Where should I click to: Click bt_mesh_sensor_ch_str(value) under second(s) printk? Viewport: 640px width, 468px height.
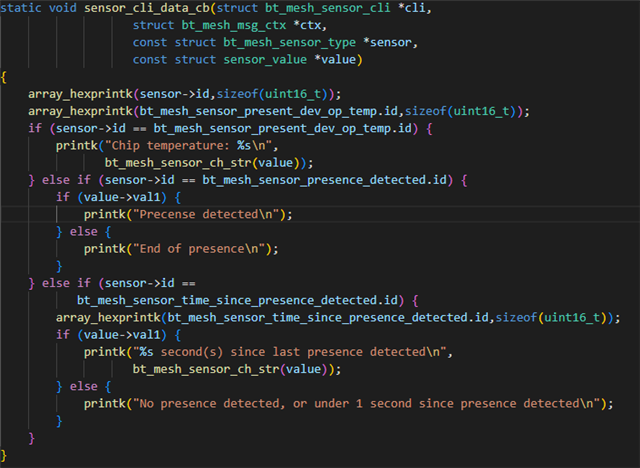[x=233, y=369]
